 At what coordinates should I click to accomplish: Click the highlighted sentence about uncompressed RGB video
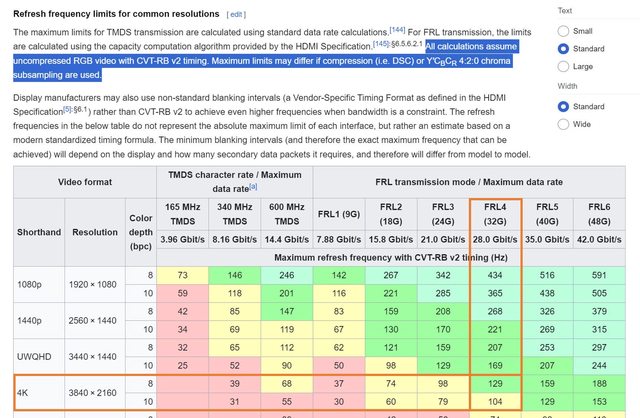point(300,60)
